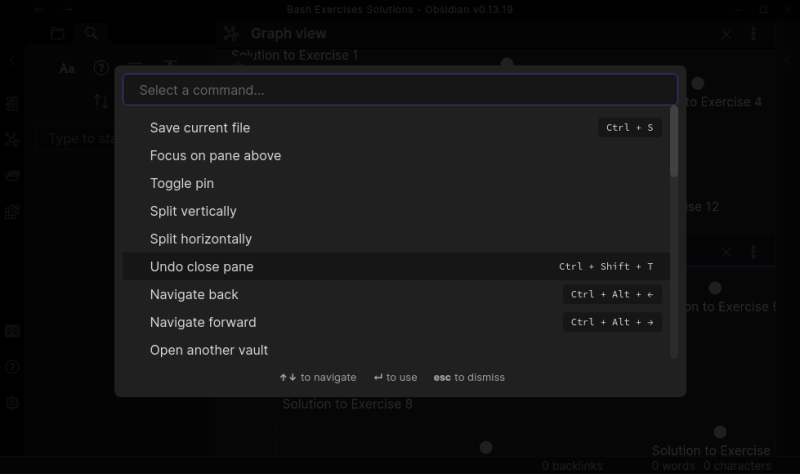Choose Split vertically from command list

click(x=193, y=212)
